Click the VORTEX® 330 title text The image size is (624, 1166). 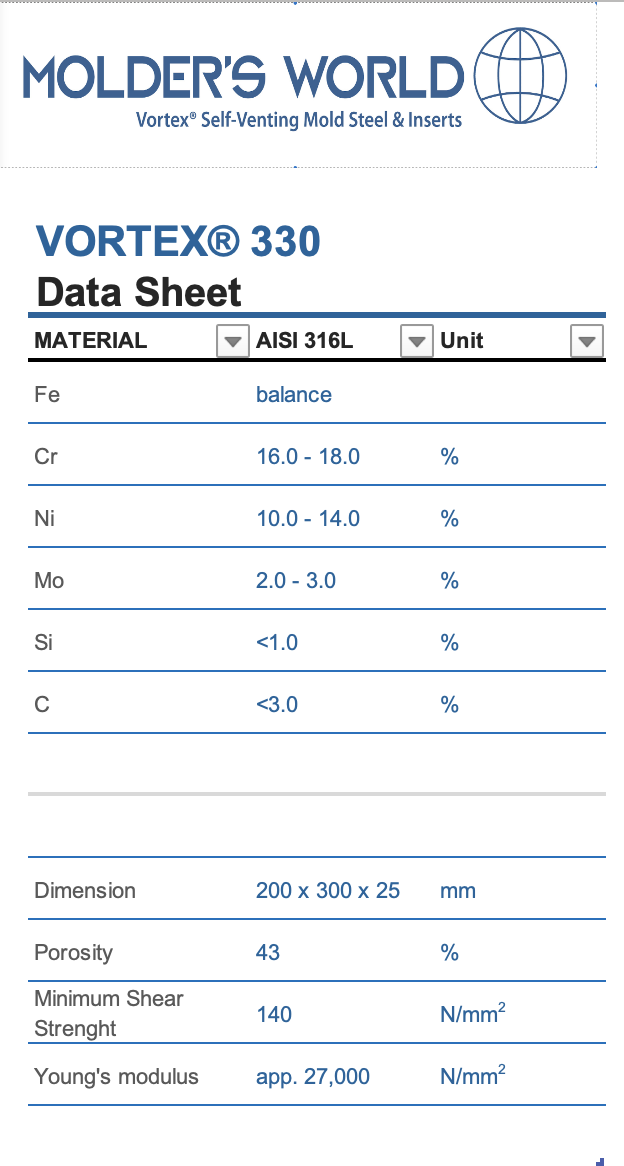click(x=178, y=241)
